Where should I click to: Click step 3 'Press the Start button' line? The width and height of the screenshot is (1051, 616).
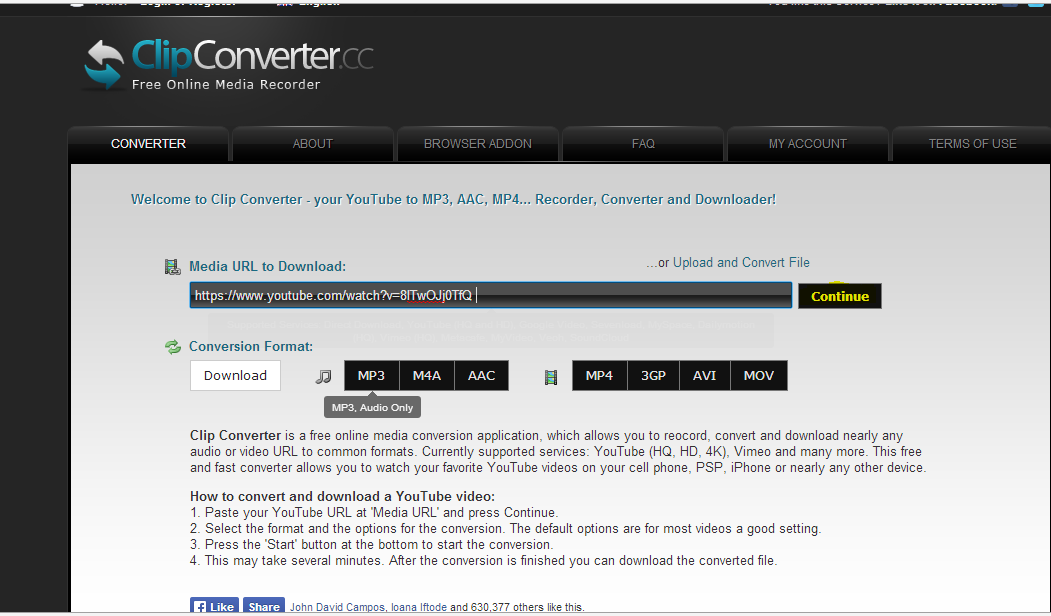pos(371,545)
